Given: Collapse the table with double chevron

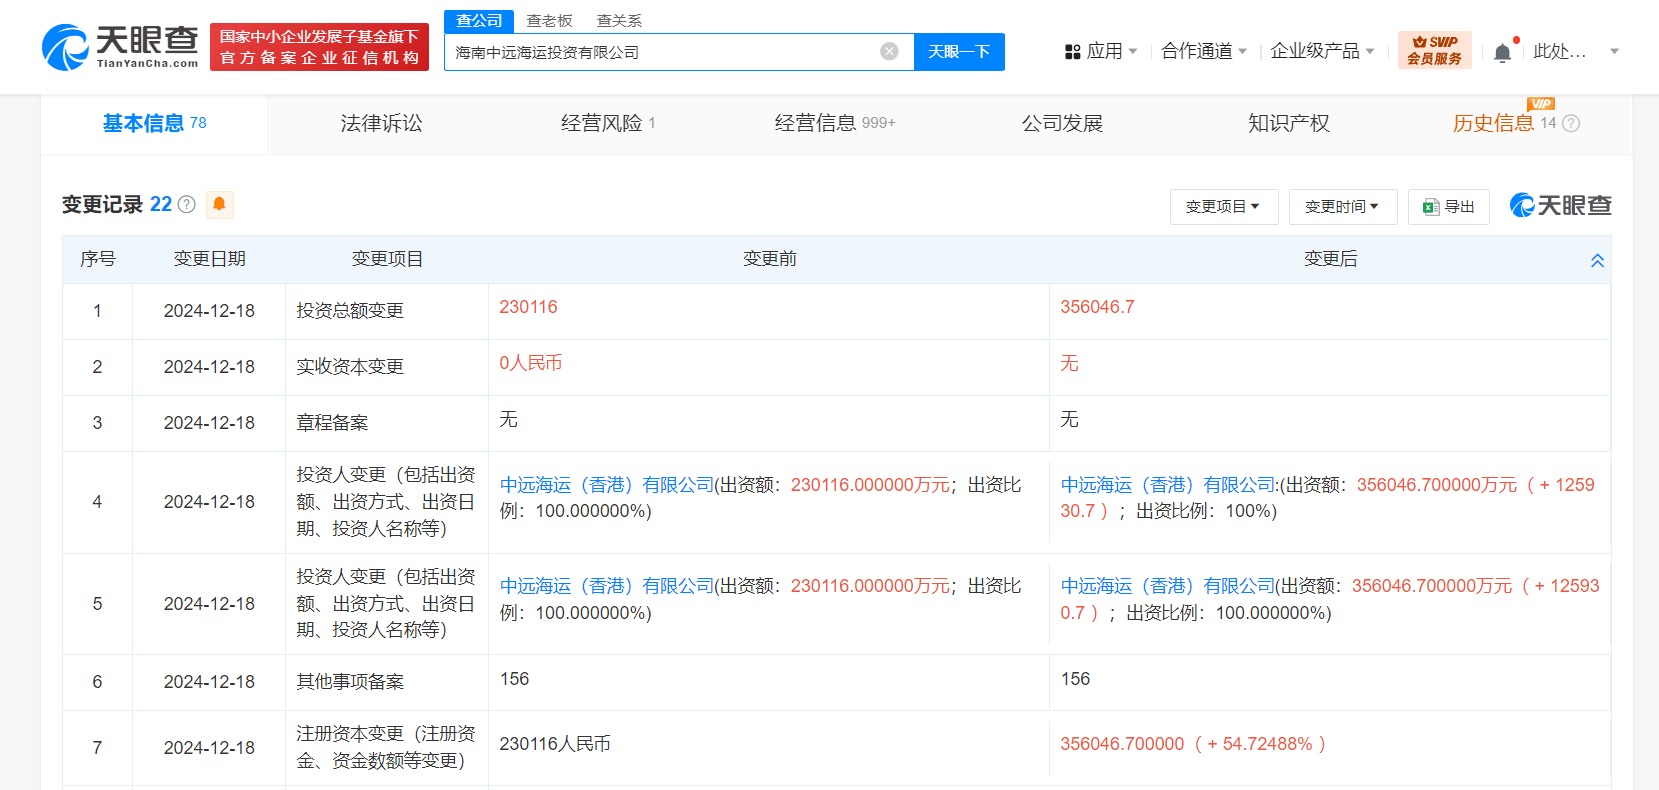Looking at the screenshot, I should pyautogui.click(x=1597, y=260).
